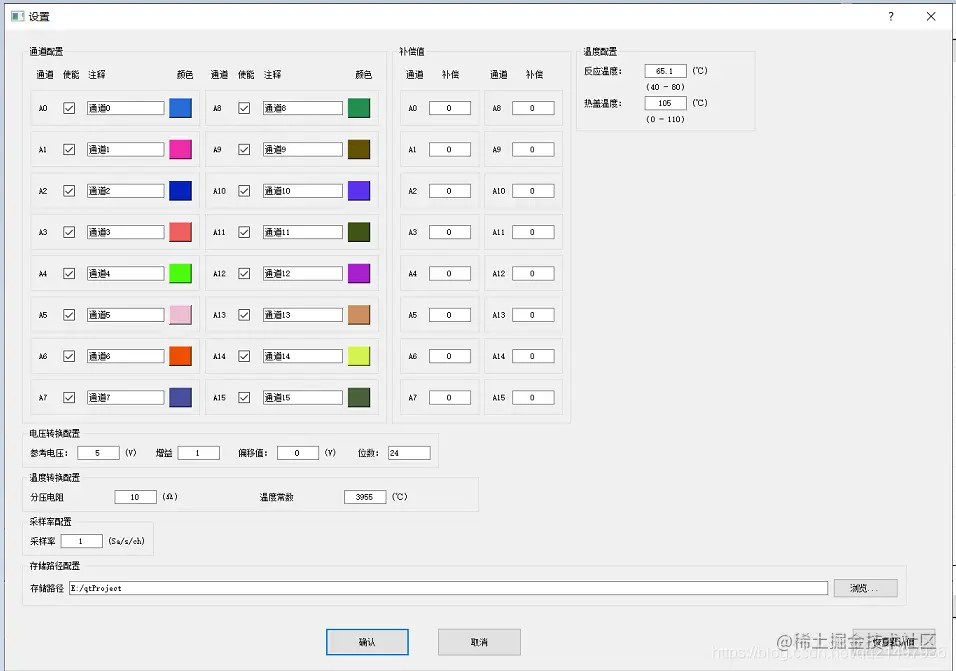Disable the A0 channel checkbox
956x671 pixels.
69,108
